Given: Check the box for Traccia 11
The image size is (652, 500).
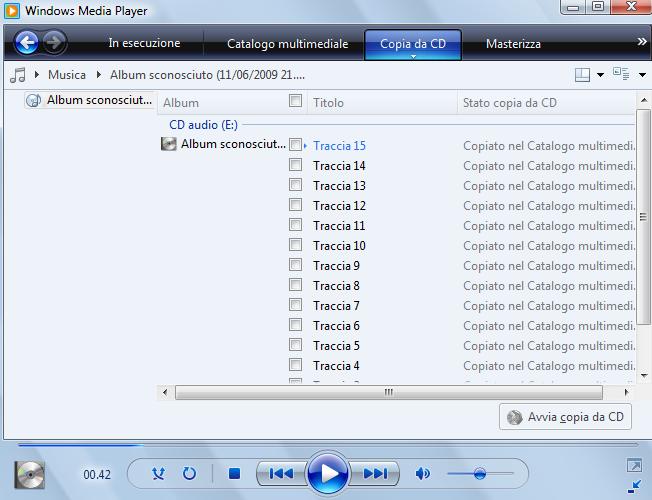Looking at the screenshot, I should 295,224.
